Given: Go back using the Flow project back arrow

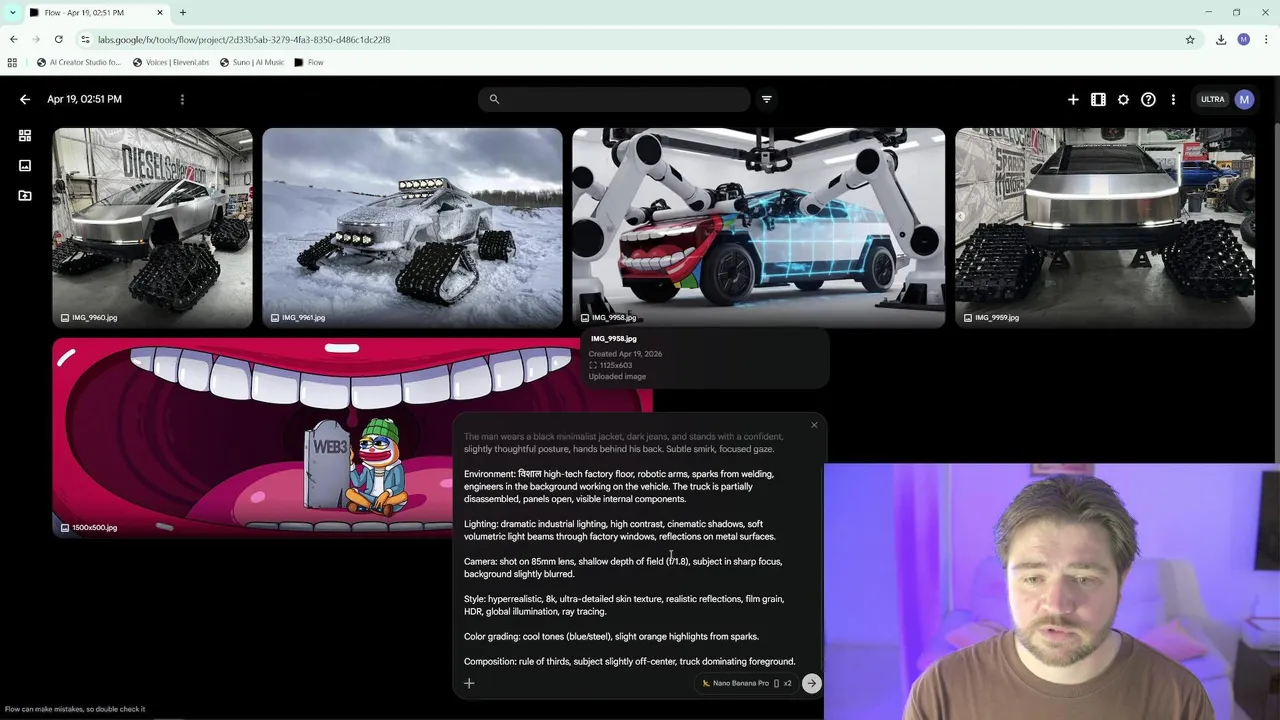Looking at the screenshot, I should (x=25, y=99).
